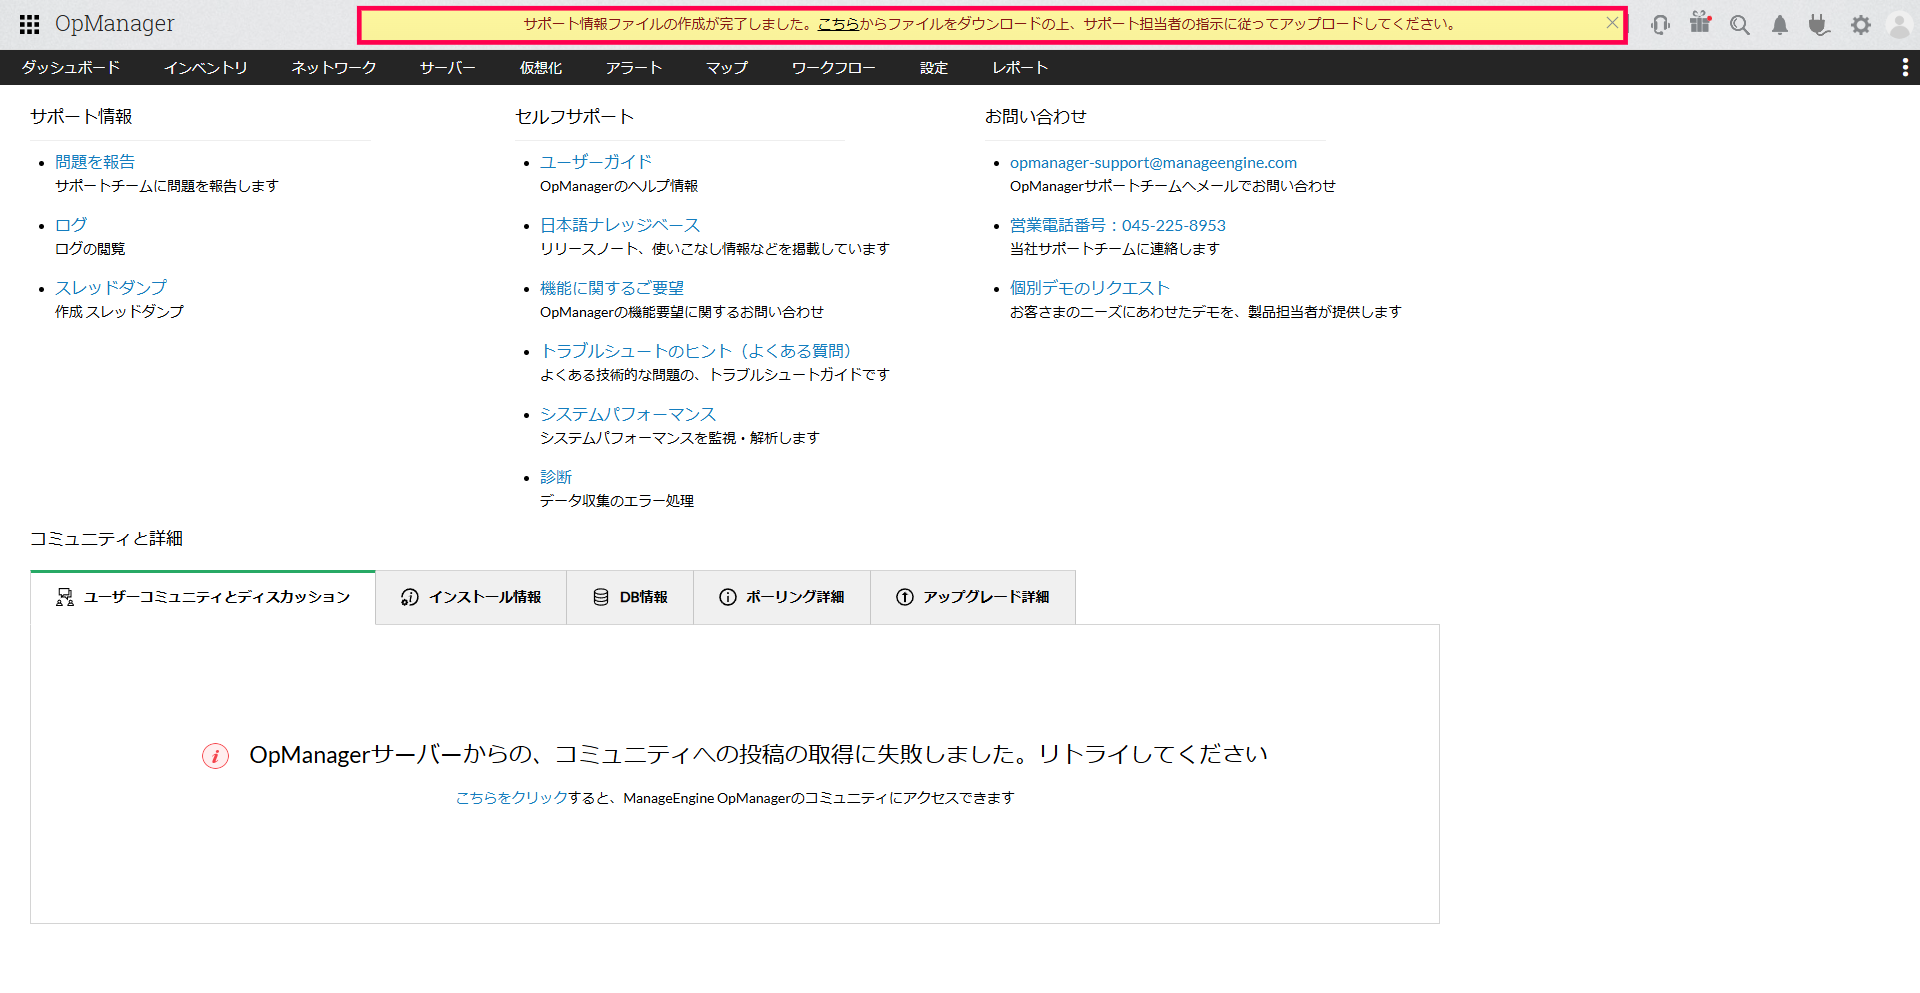Click the サポート情報 section heading
The width and height of the screenshot is (1920, 993).
click(81, 116)
